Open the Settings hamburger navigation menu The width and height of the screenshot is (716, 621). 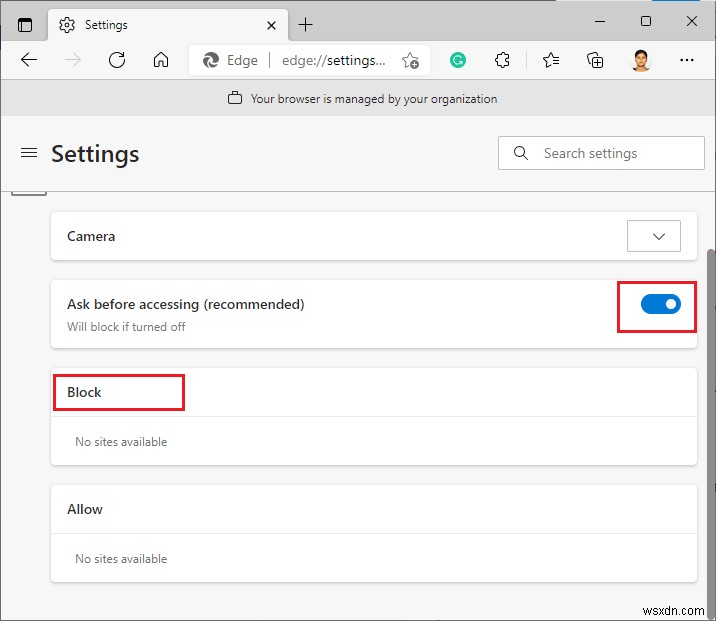point(29,153)
